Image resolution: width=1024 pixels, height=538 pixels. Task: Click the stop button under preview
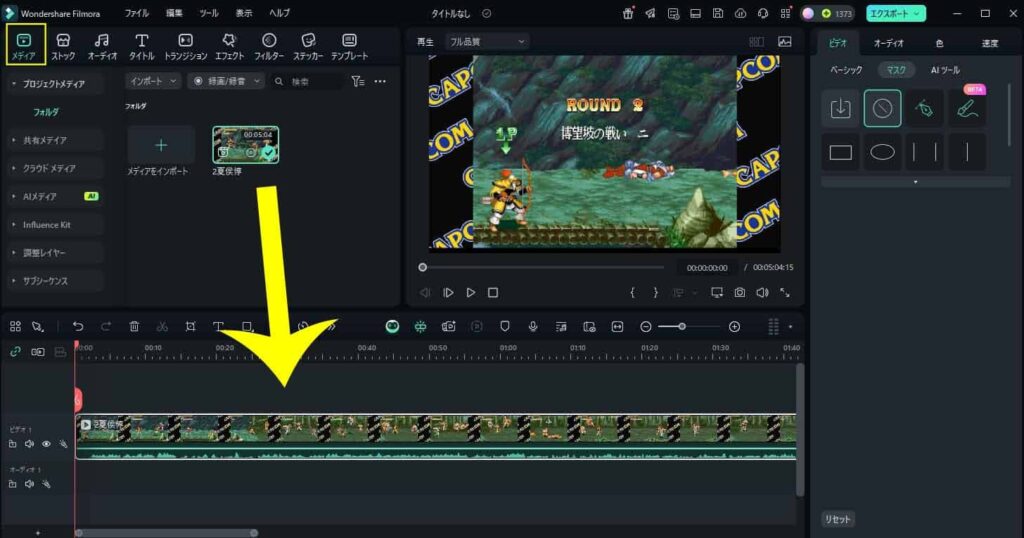[x=493, y=293]
